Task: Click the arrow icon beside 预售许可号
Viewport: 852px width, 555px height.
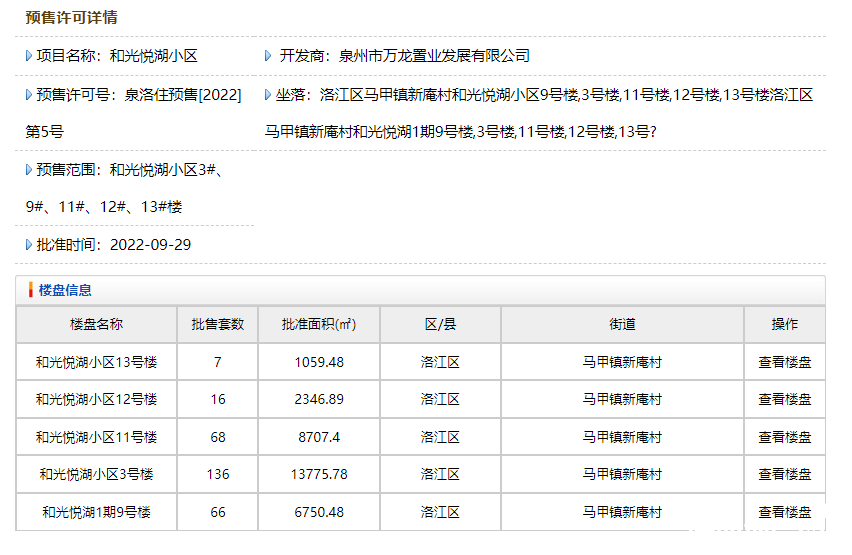Action: pos(29,95)
